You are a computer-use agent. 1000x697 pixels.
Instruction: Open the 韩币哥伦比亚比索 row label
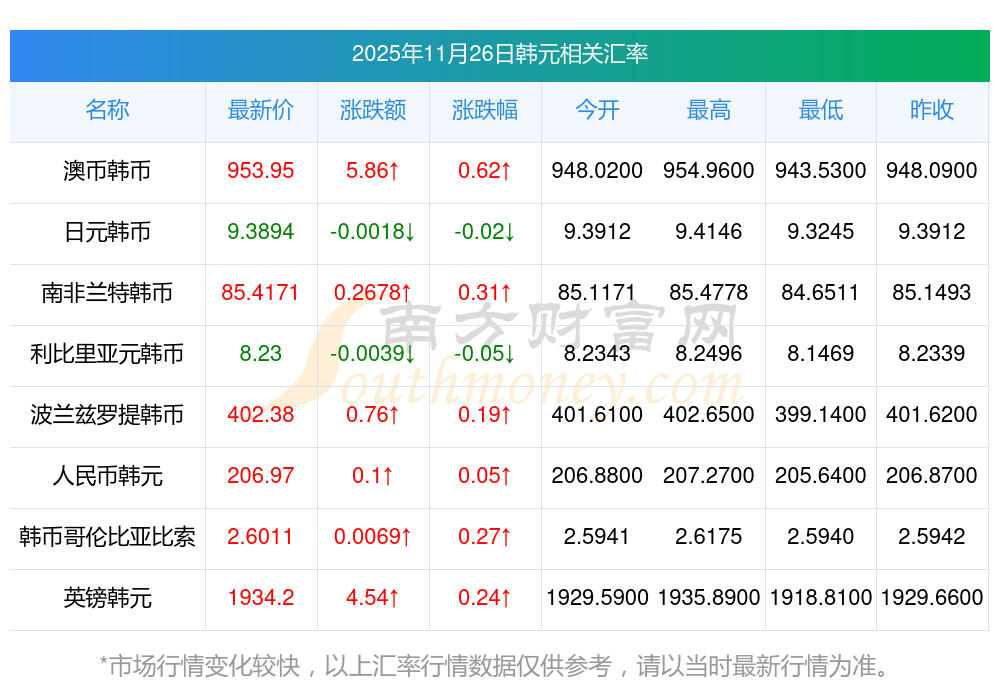[x=107, y=537]
